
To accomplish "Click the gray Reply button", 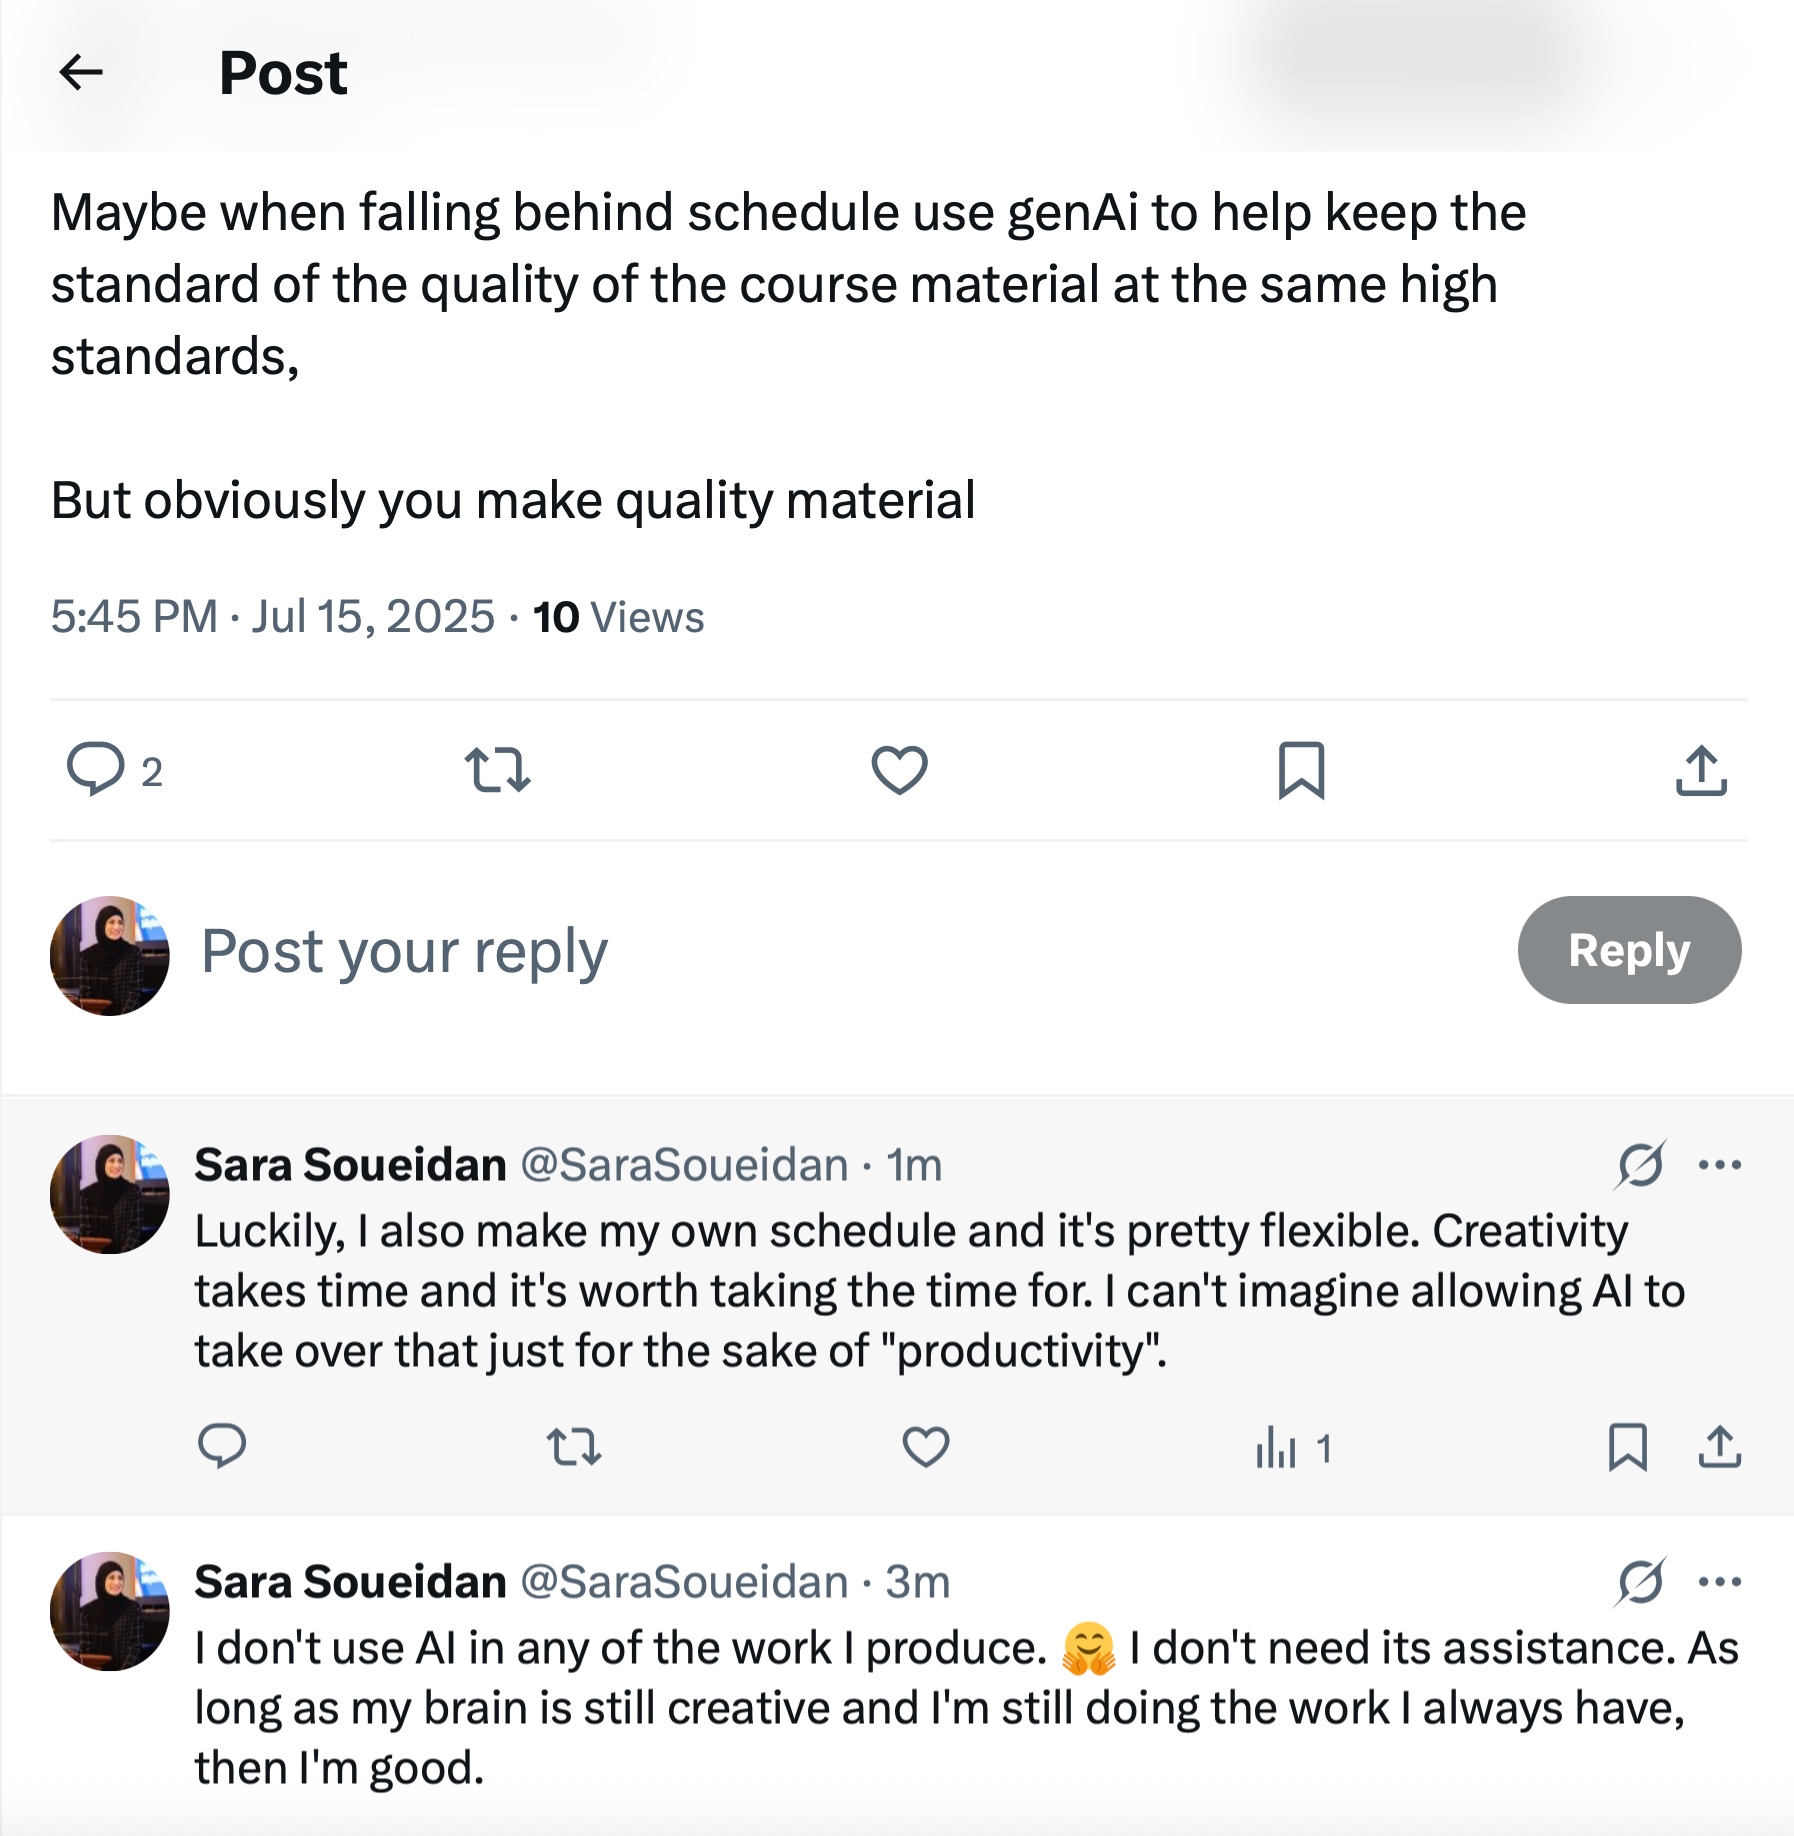I will pos(1628,950).
